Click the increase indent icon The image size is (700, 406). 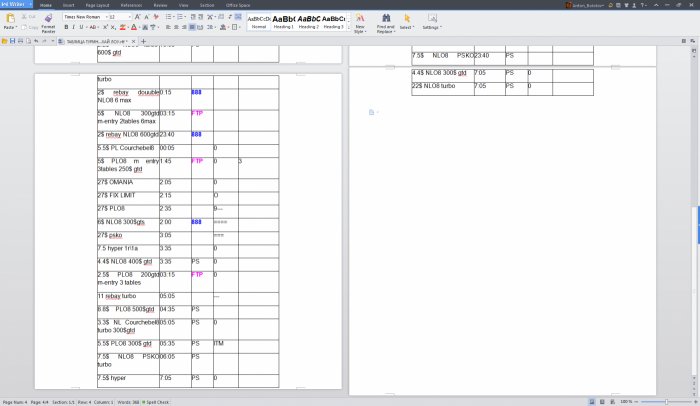click(x=201, y=17)
